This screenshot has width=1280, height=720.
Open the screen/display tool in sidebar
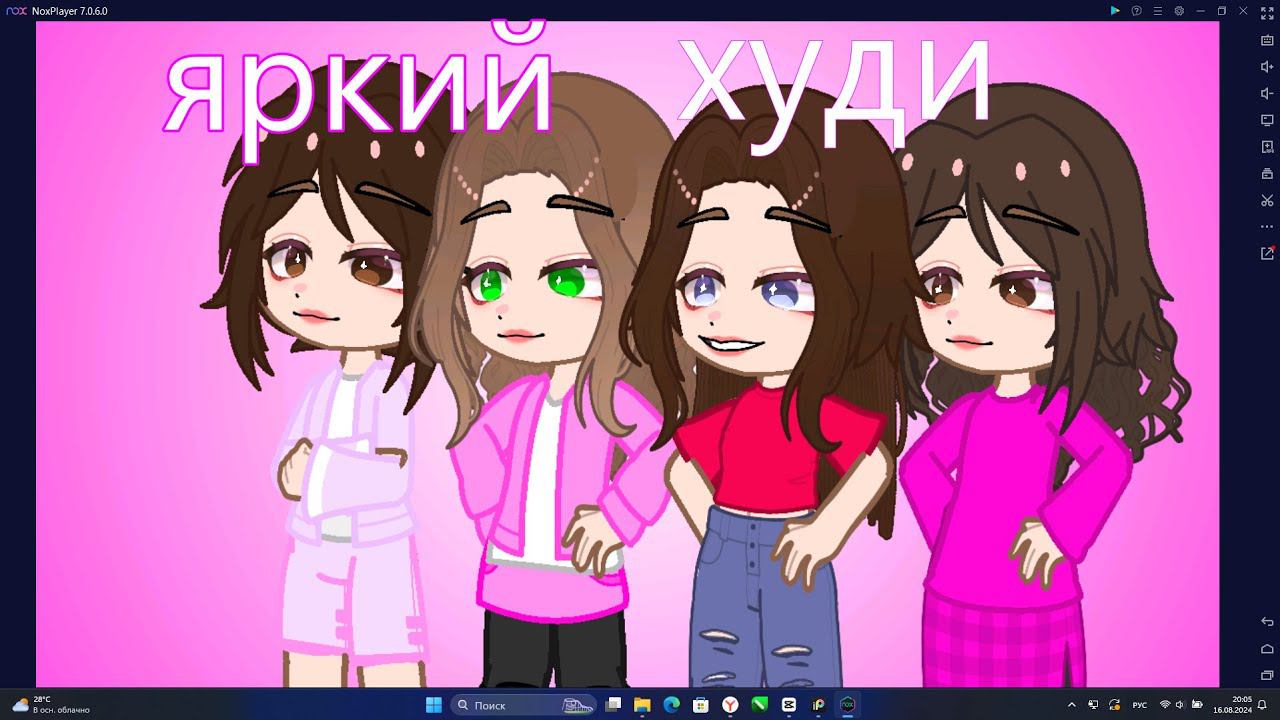1267,120
